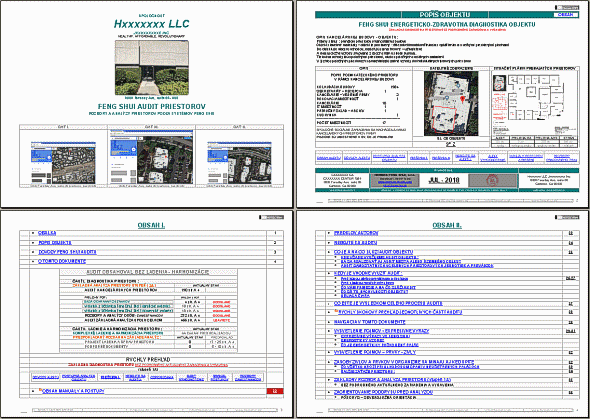The width and height of the screenshot is (590, 419).
Task: Click the 'POPIS OBJEKTU' banner title
Action: point(445,15)
